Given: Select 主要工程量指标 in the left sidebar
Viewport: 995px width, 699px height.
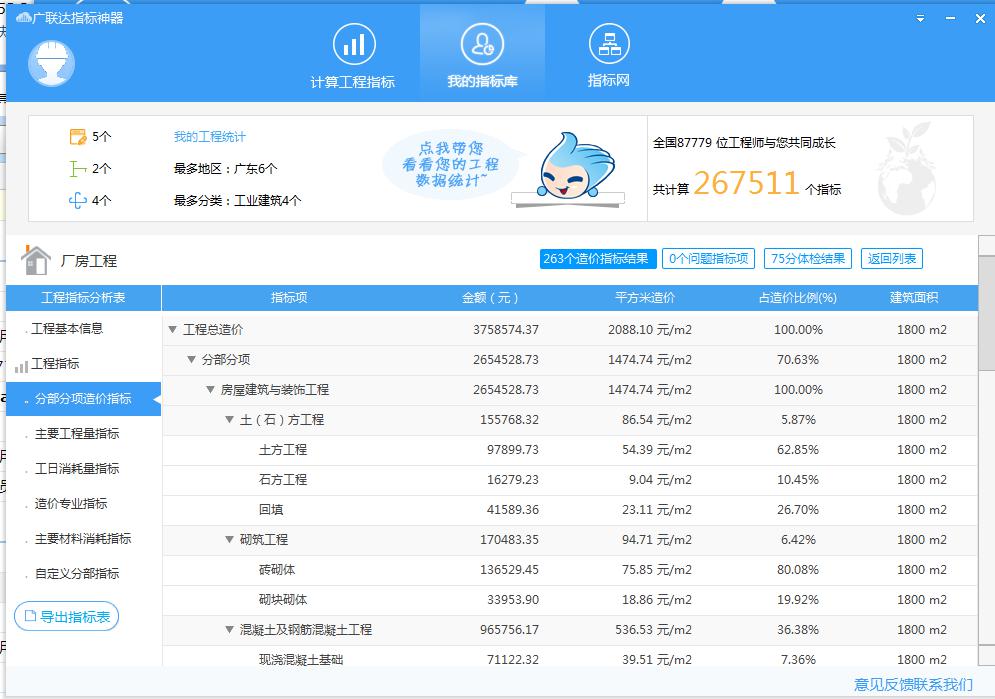Looking at the screenshot, I should coord(77,433).
